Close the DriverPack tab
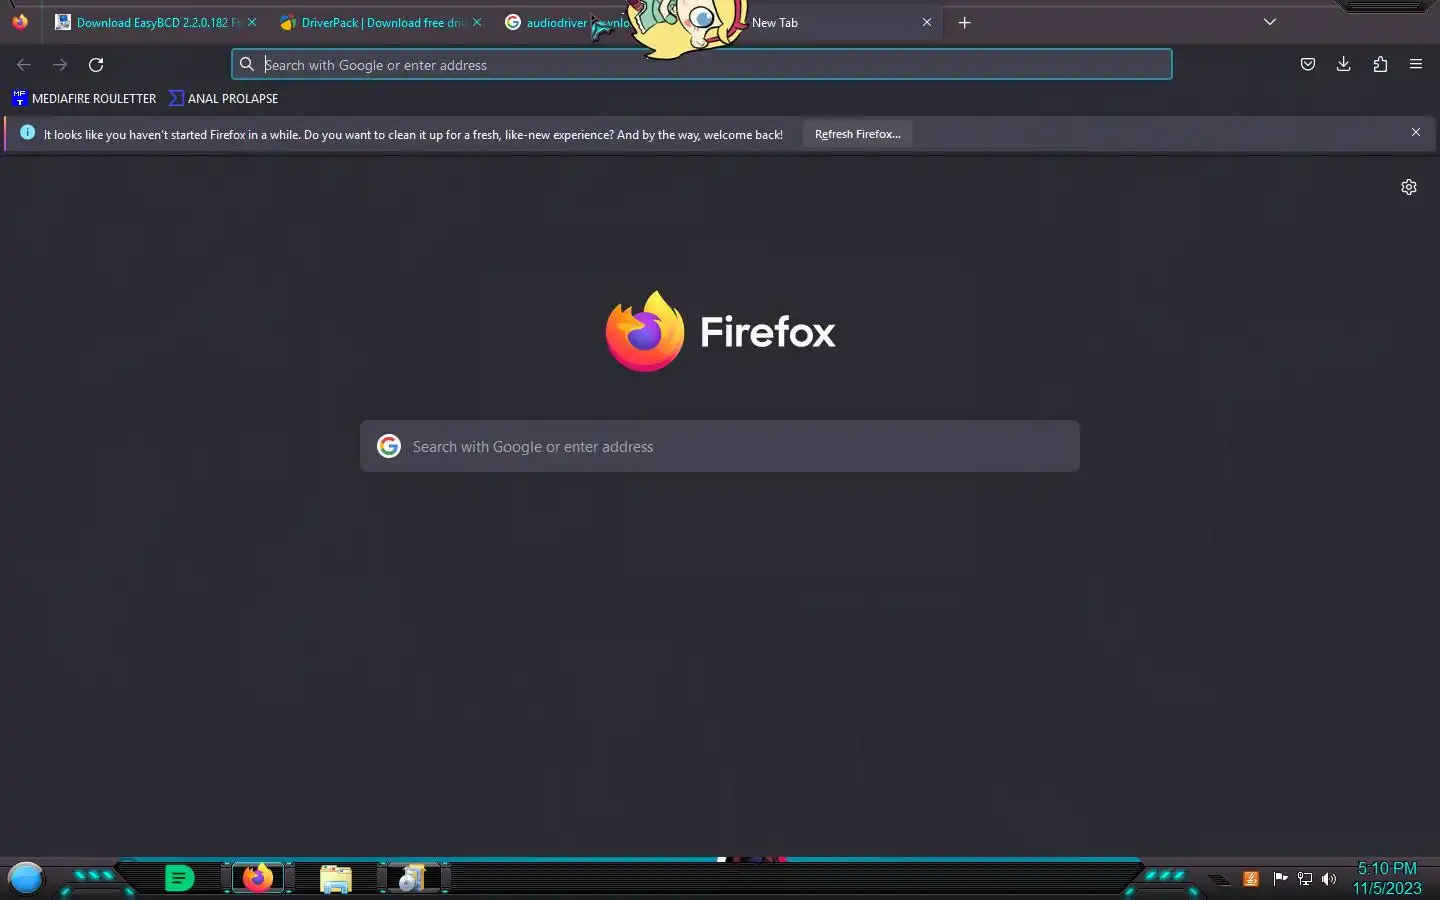 [x=477, y=22]
